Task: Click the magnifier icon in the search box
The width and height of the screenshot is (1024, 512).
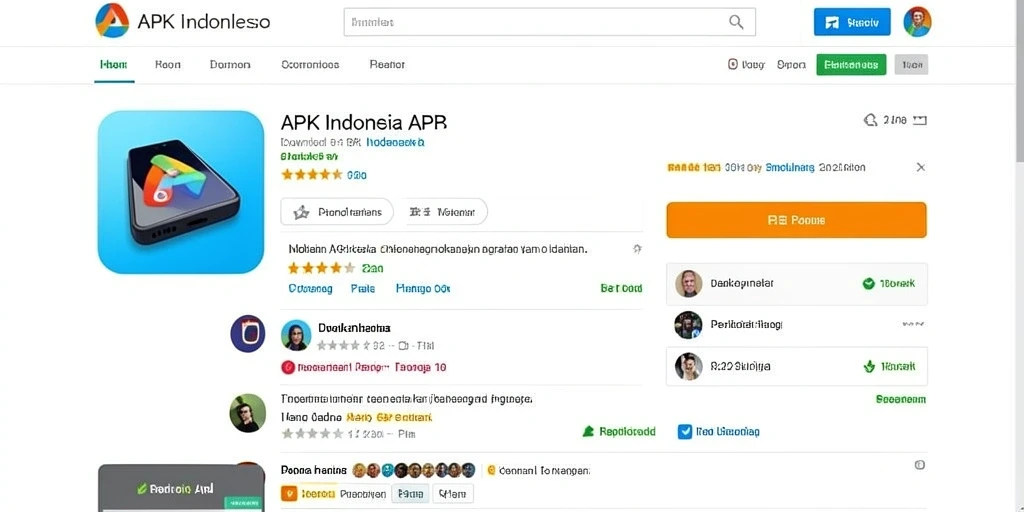Action: click(x=736, y=22)
